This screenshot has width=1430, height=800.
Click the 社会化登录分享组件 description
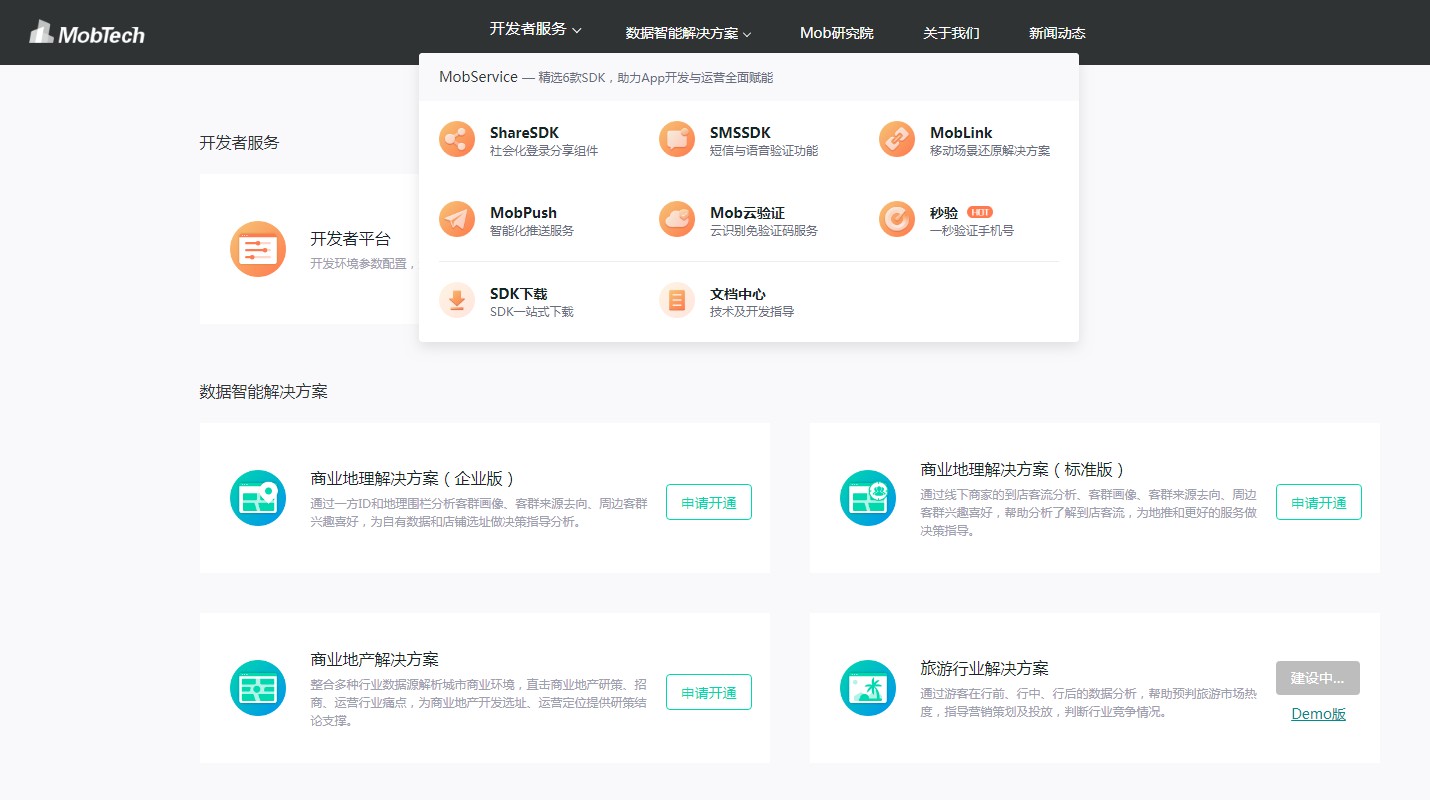544,151
